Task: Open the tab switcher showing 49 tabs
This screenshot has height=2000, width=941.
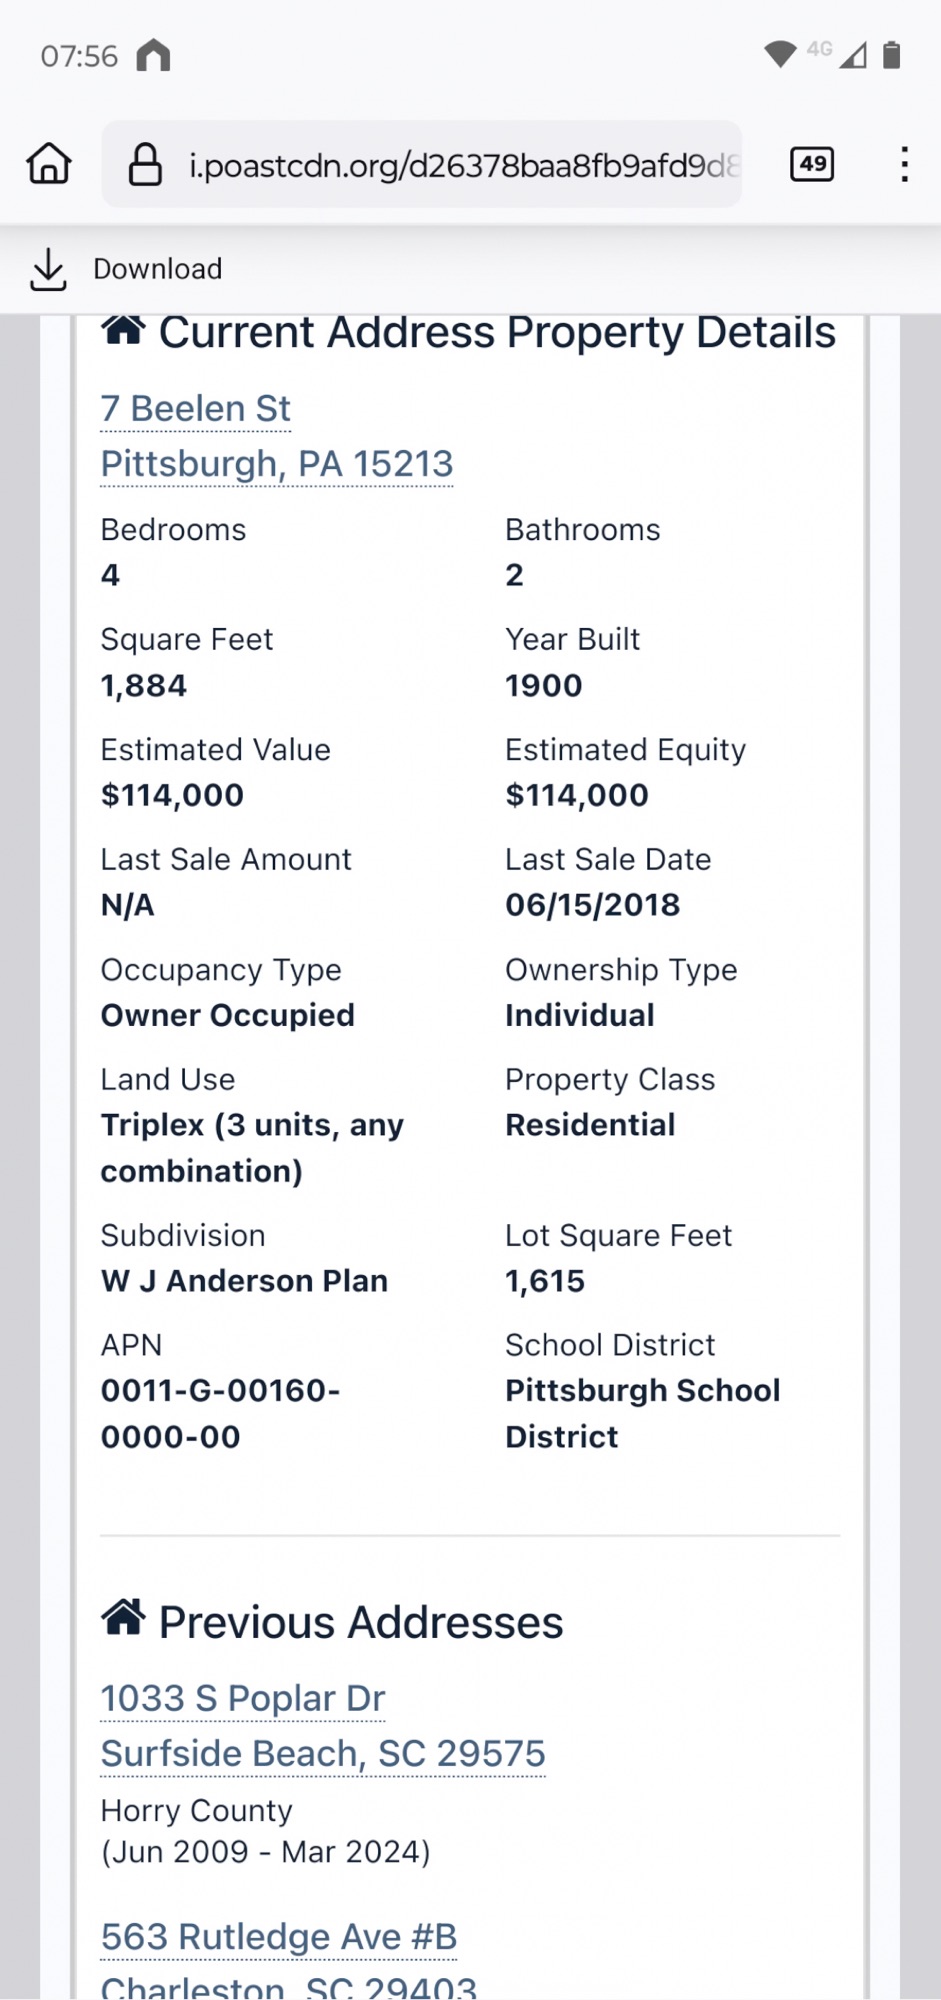Action: [812, 164]
